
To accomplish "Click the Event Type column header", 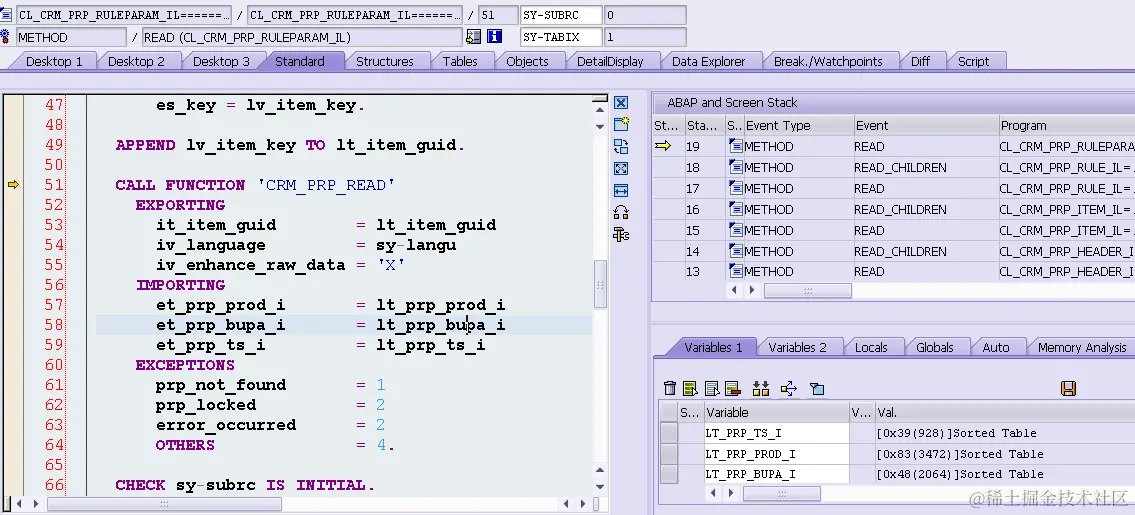I will point(798,125).
